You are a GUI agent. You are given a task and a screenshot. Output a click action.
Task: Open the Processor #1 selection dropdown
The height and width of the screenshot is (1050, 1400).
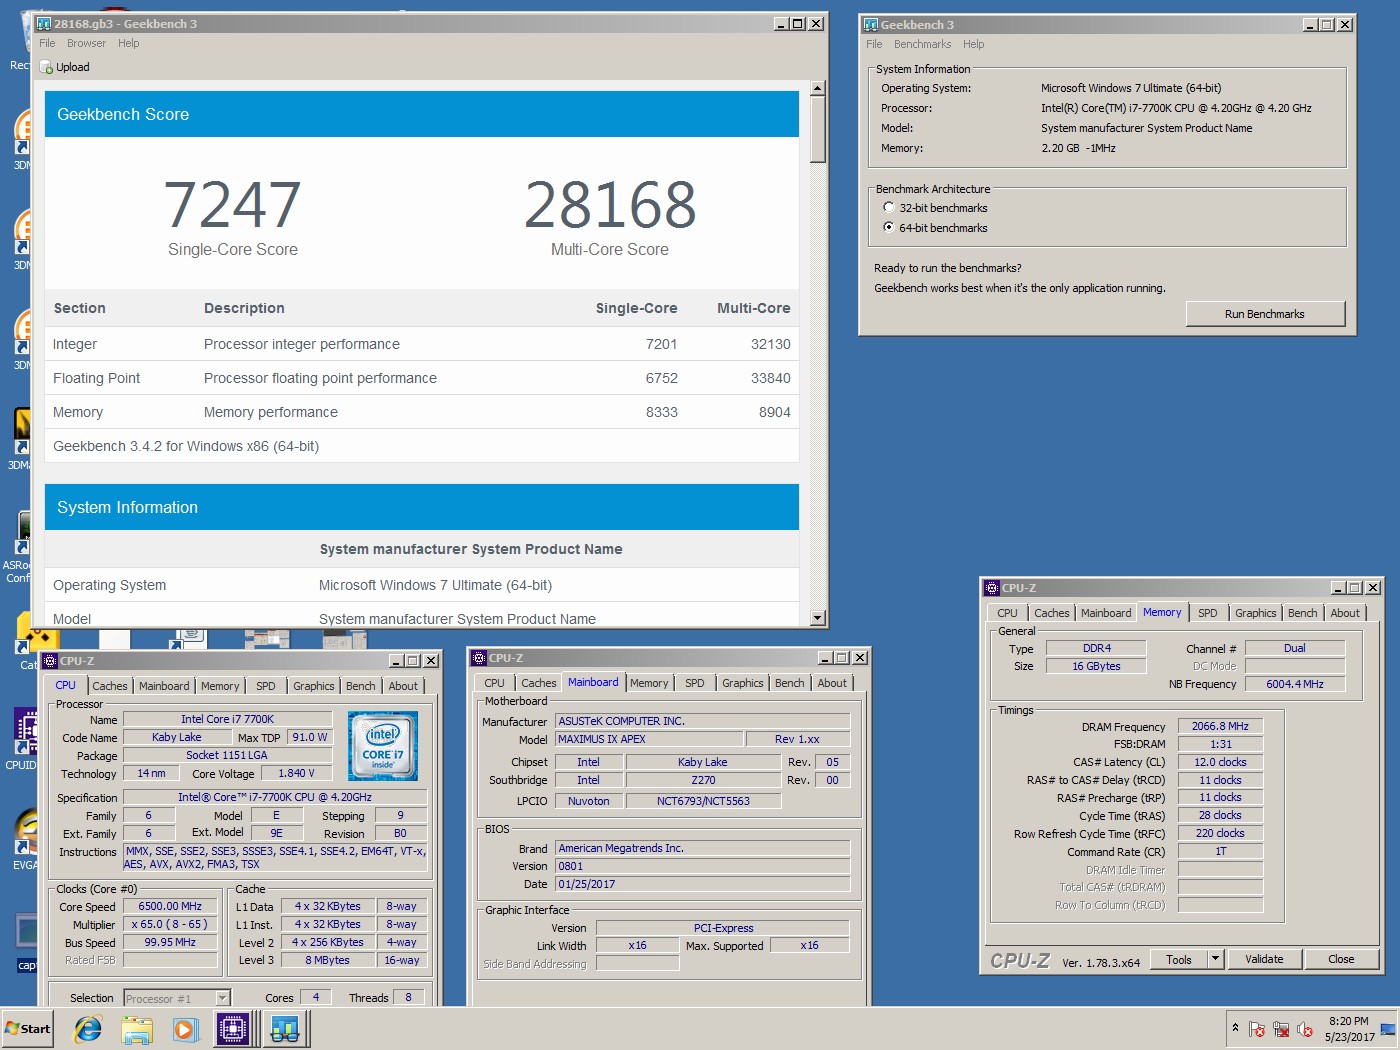coord(223,998)
